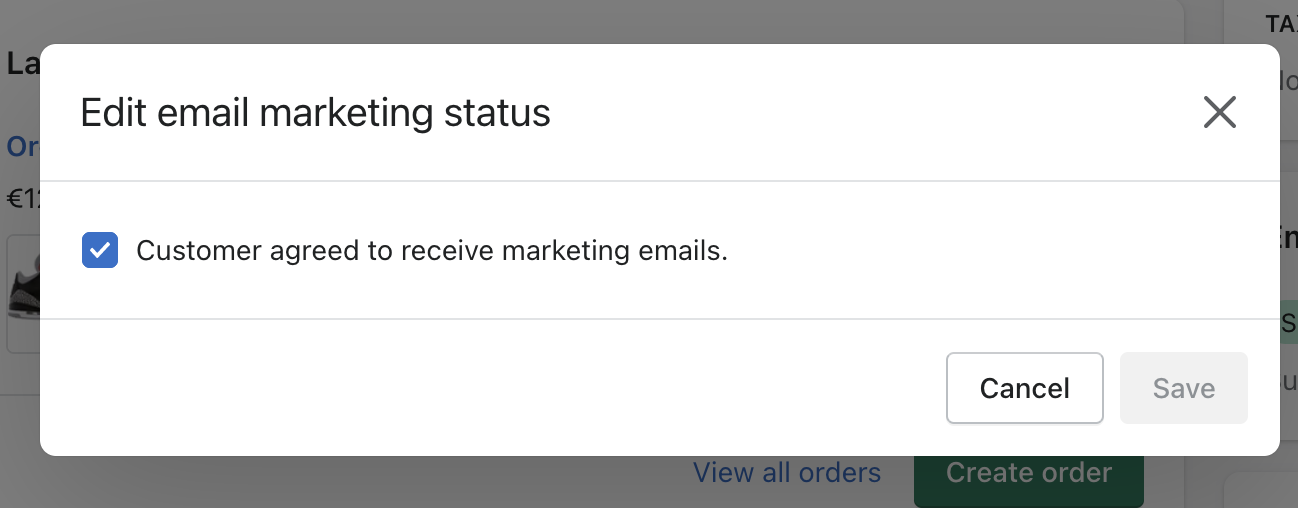Screen dimensions: 1298x508
Task: Click the Save button
Action: [1184, 388]
